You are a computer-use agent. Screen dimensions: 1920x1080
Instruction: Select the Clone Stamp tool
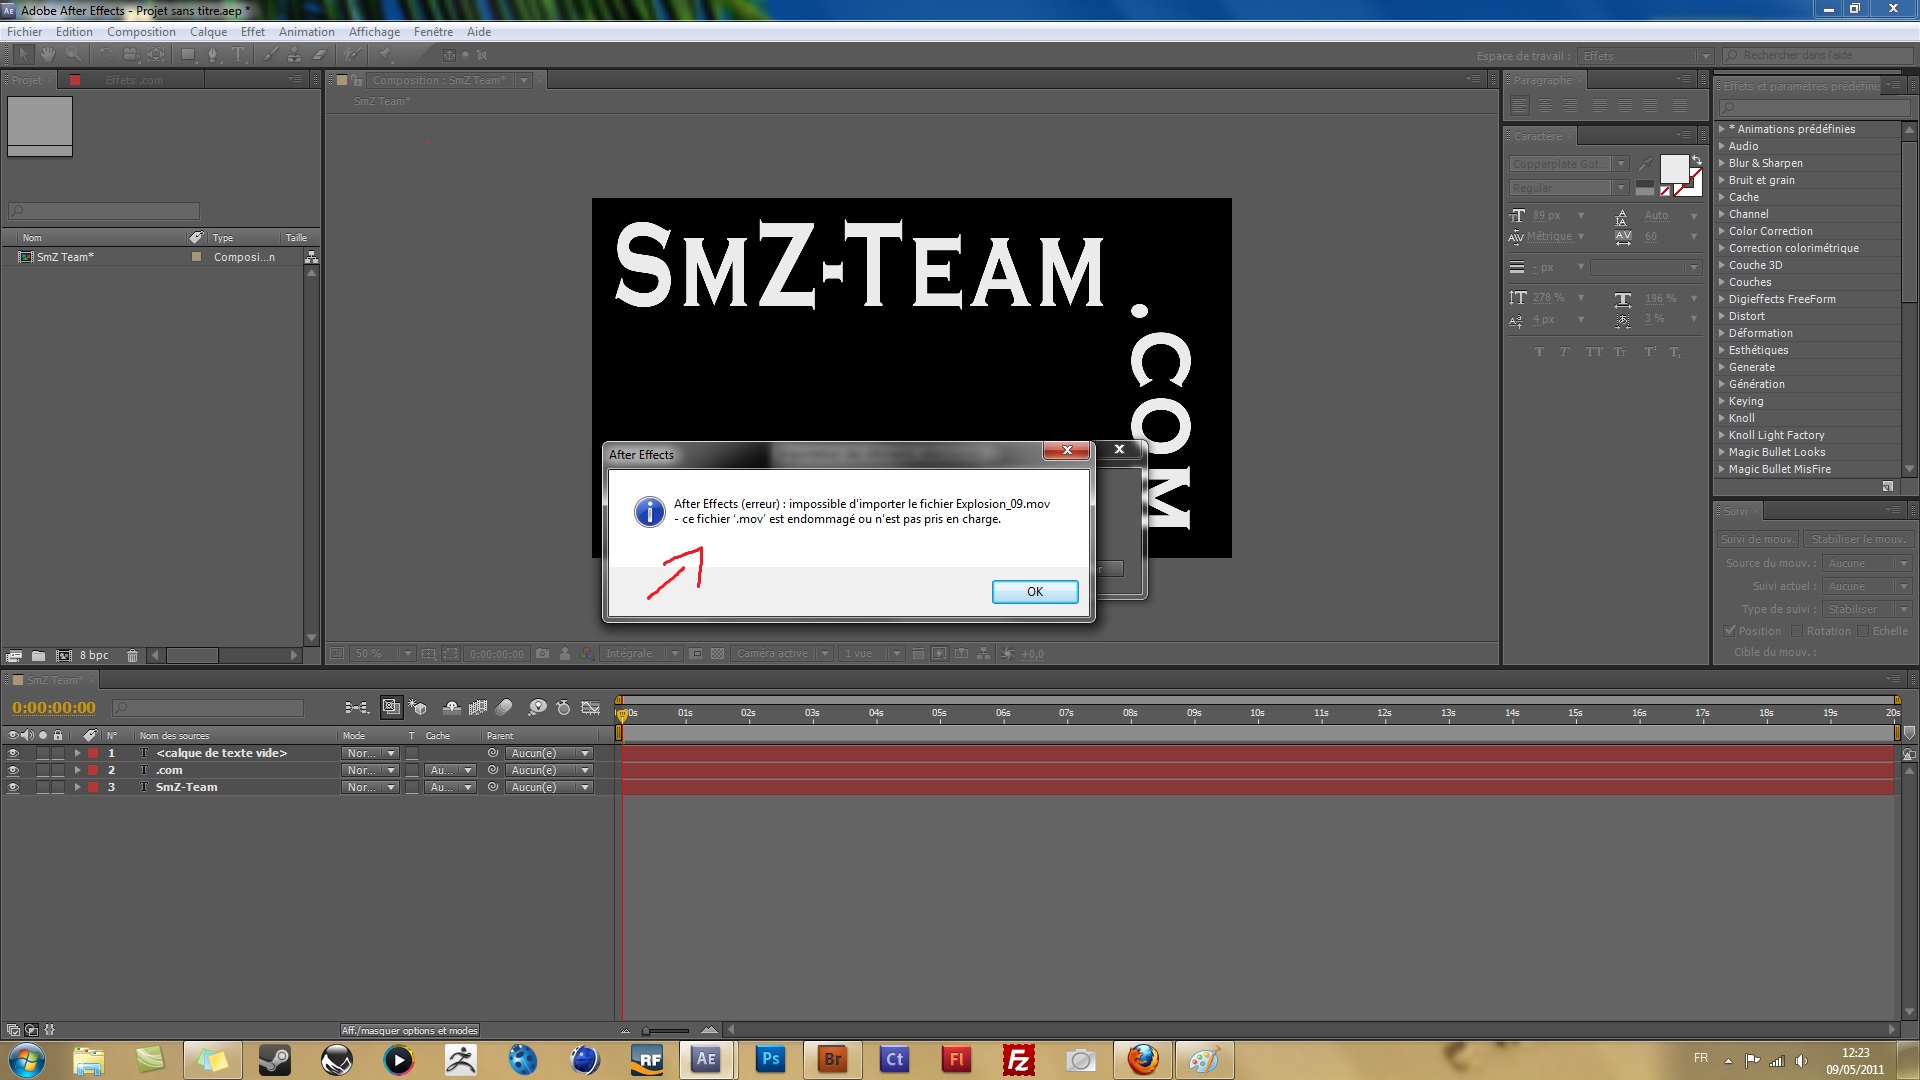[x=296, y=55]
